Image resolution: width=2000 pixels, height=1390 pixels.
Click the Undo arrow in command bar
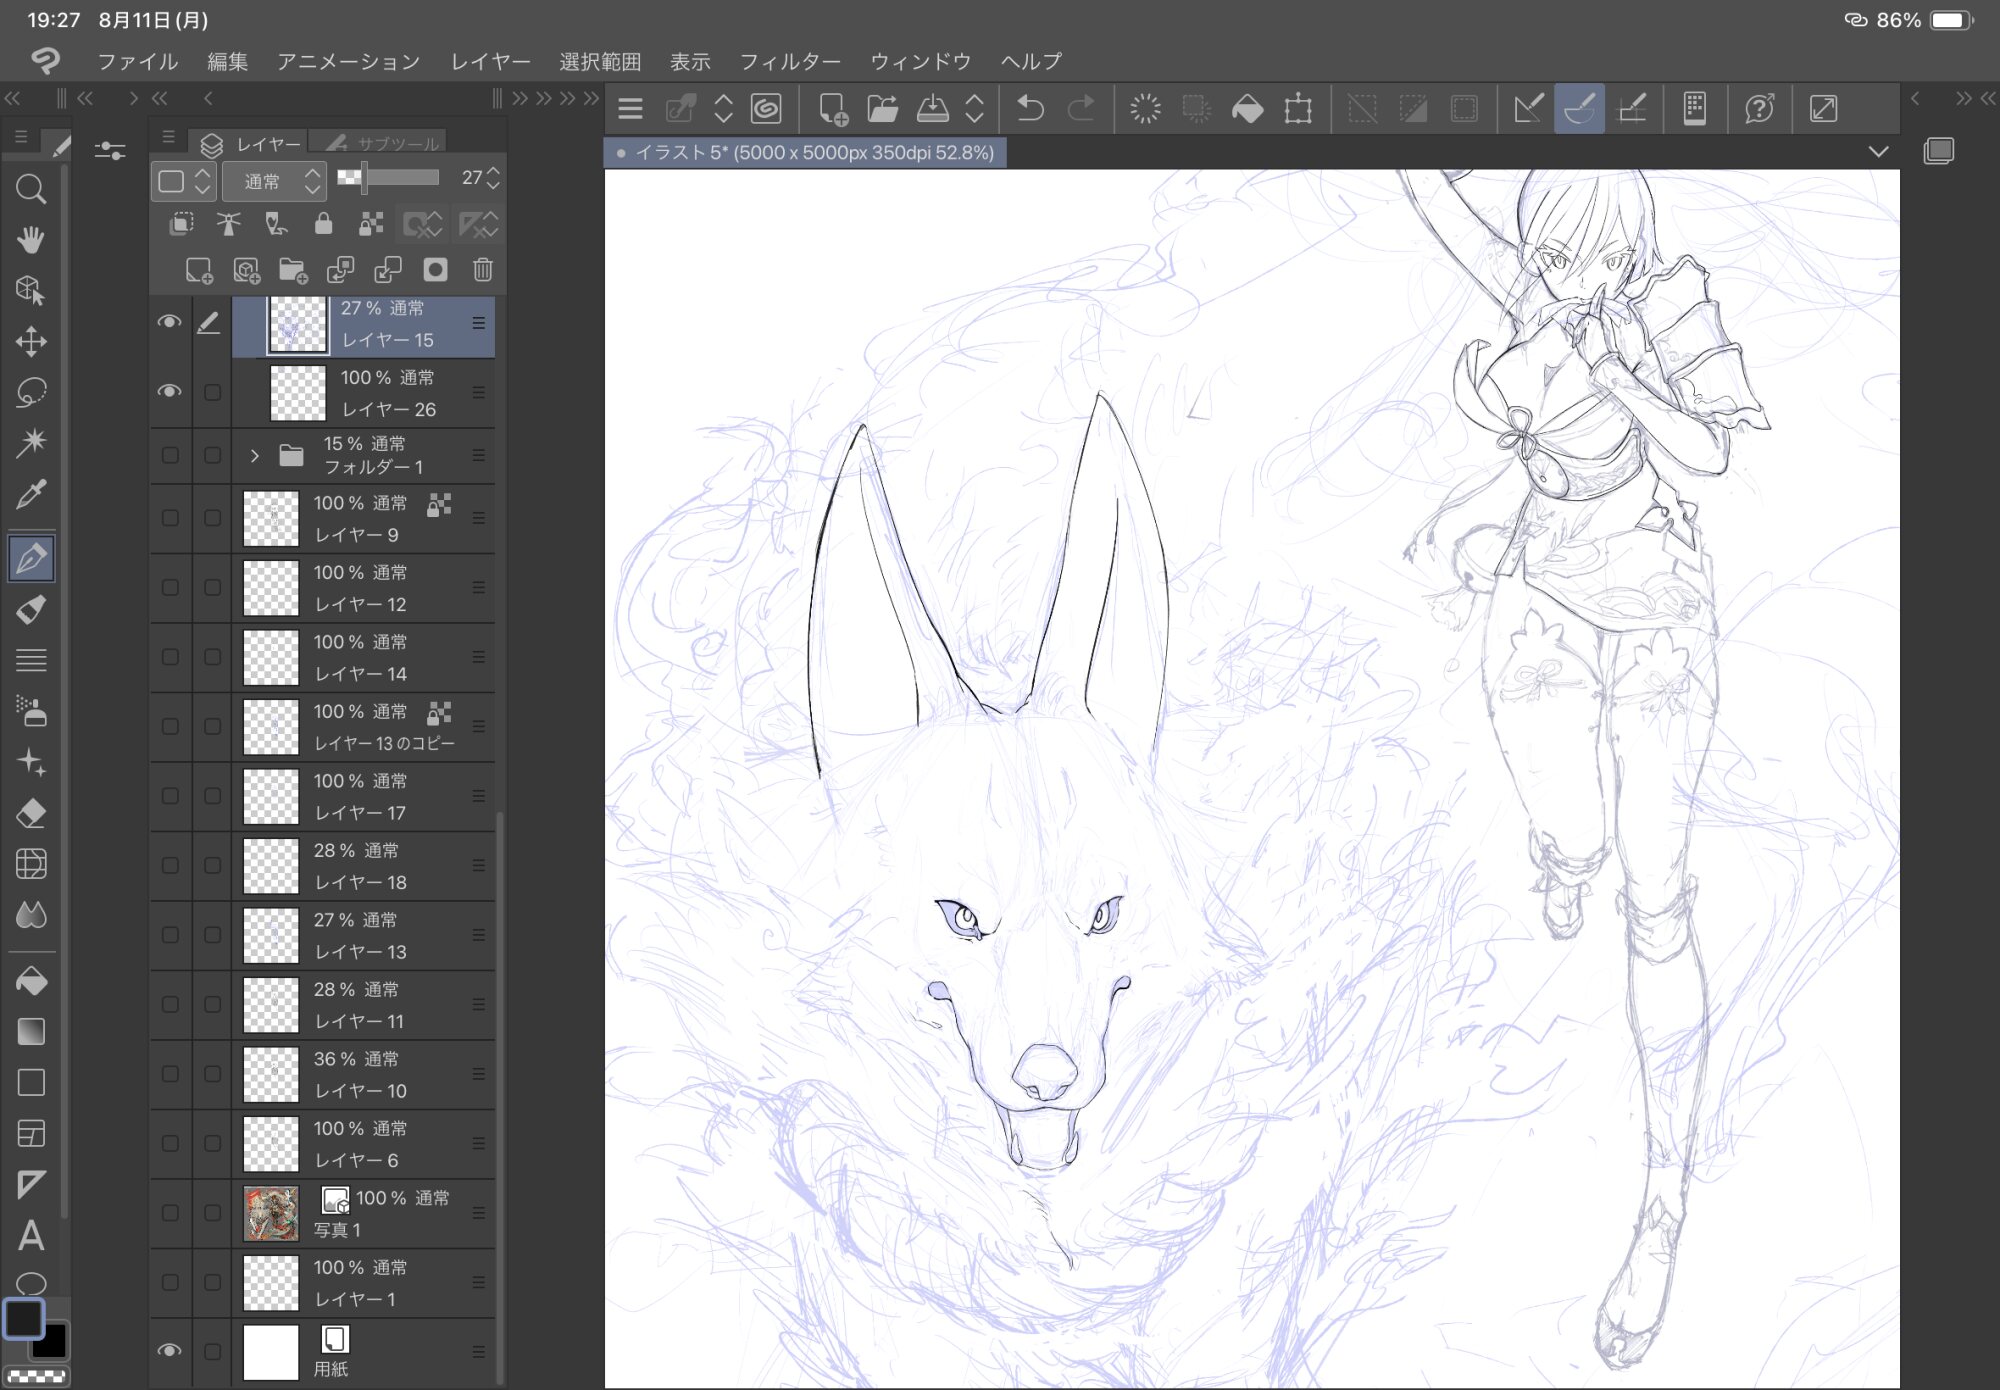coord(1030,108)
